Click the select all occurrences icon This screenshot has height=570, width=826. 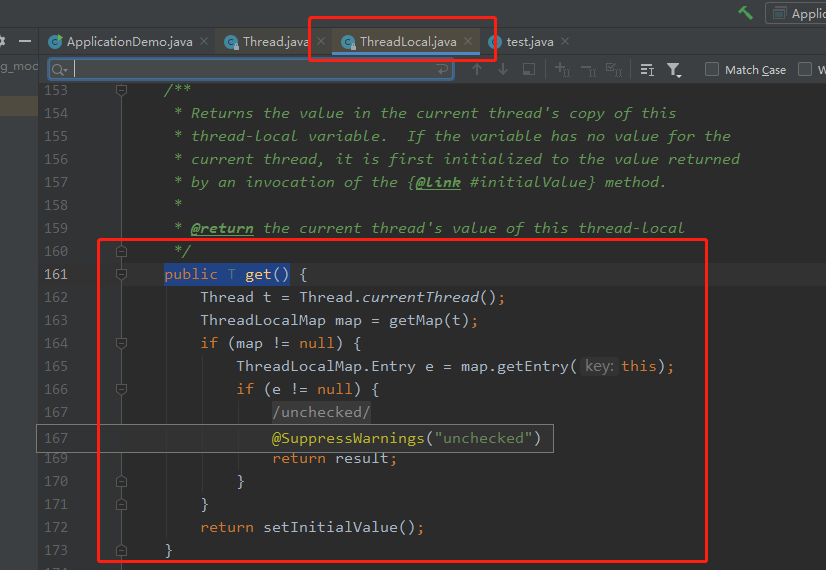pyautogui.click(x=614, y=70)
